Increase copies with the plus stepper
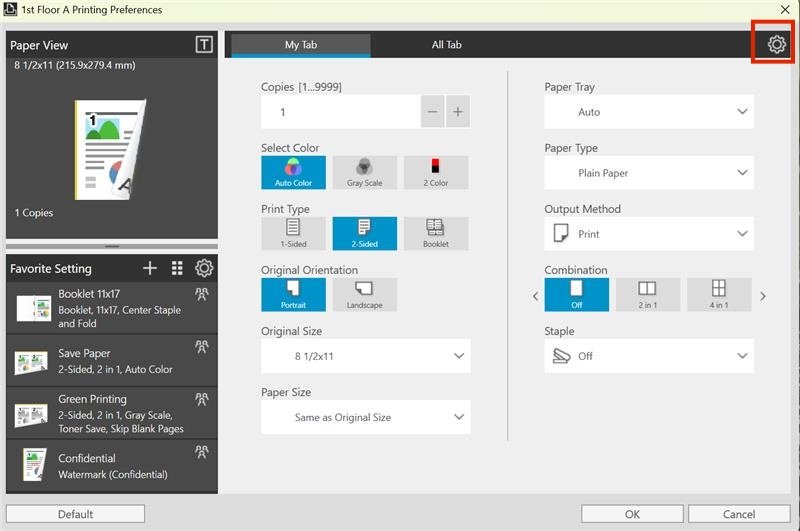 458,112
